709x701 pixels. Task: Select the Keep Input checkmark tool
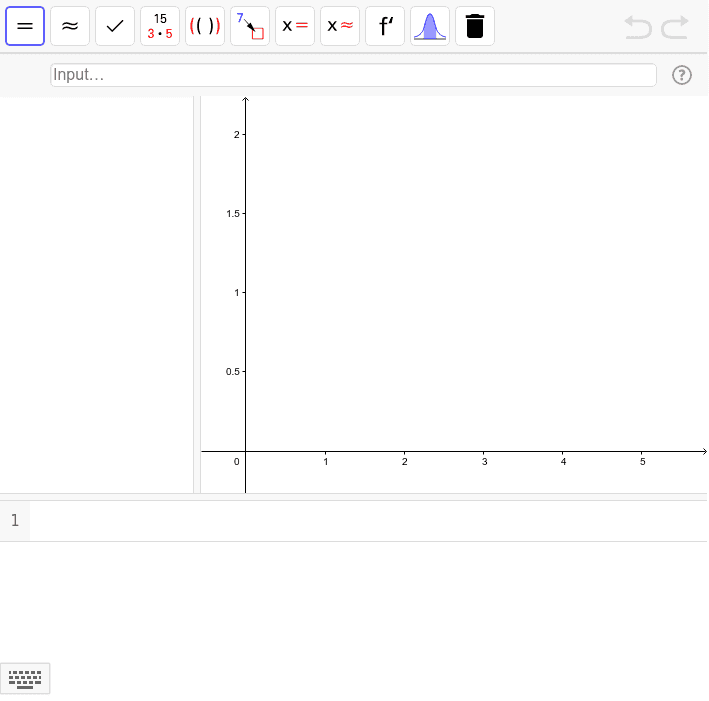[x=115, y=26]
